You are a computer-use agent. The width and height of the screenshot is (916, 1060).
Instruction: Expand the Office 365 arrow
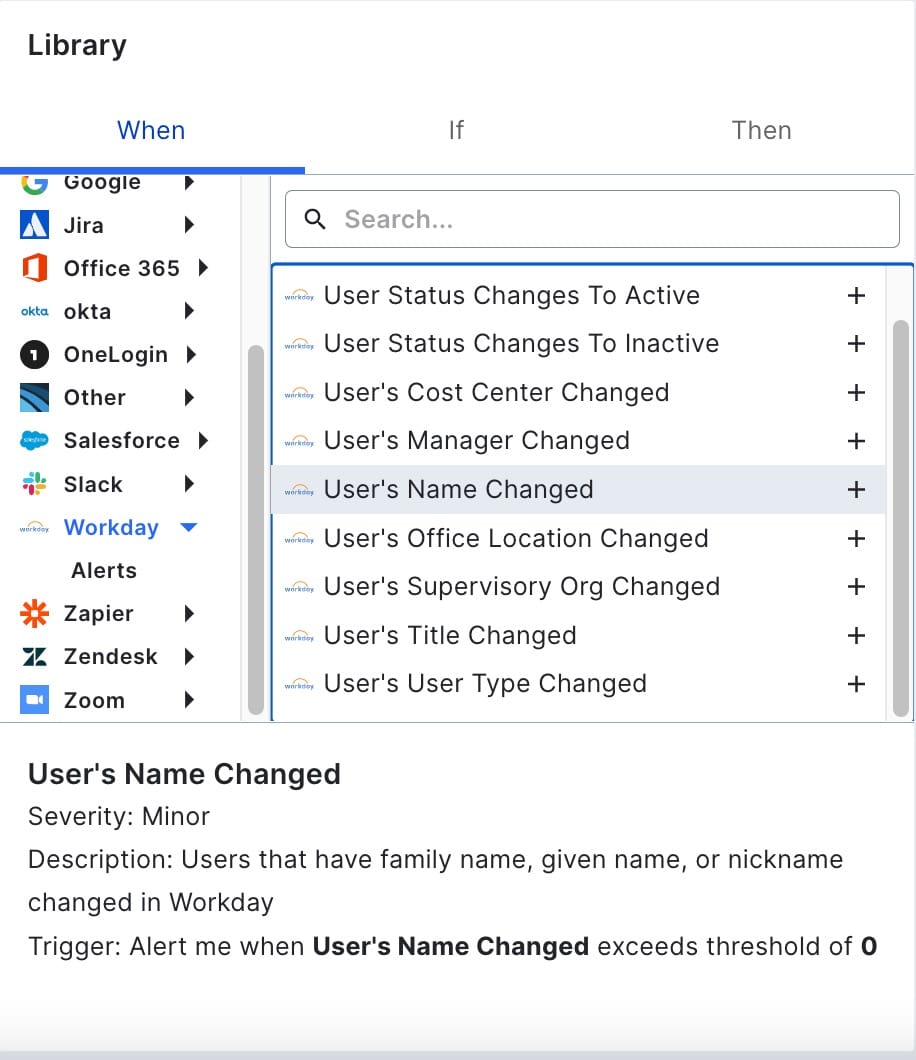[203, 268]
